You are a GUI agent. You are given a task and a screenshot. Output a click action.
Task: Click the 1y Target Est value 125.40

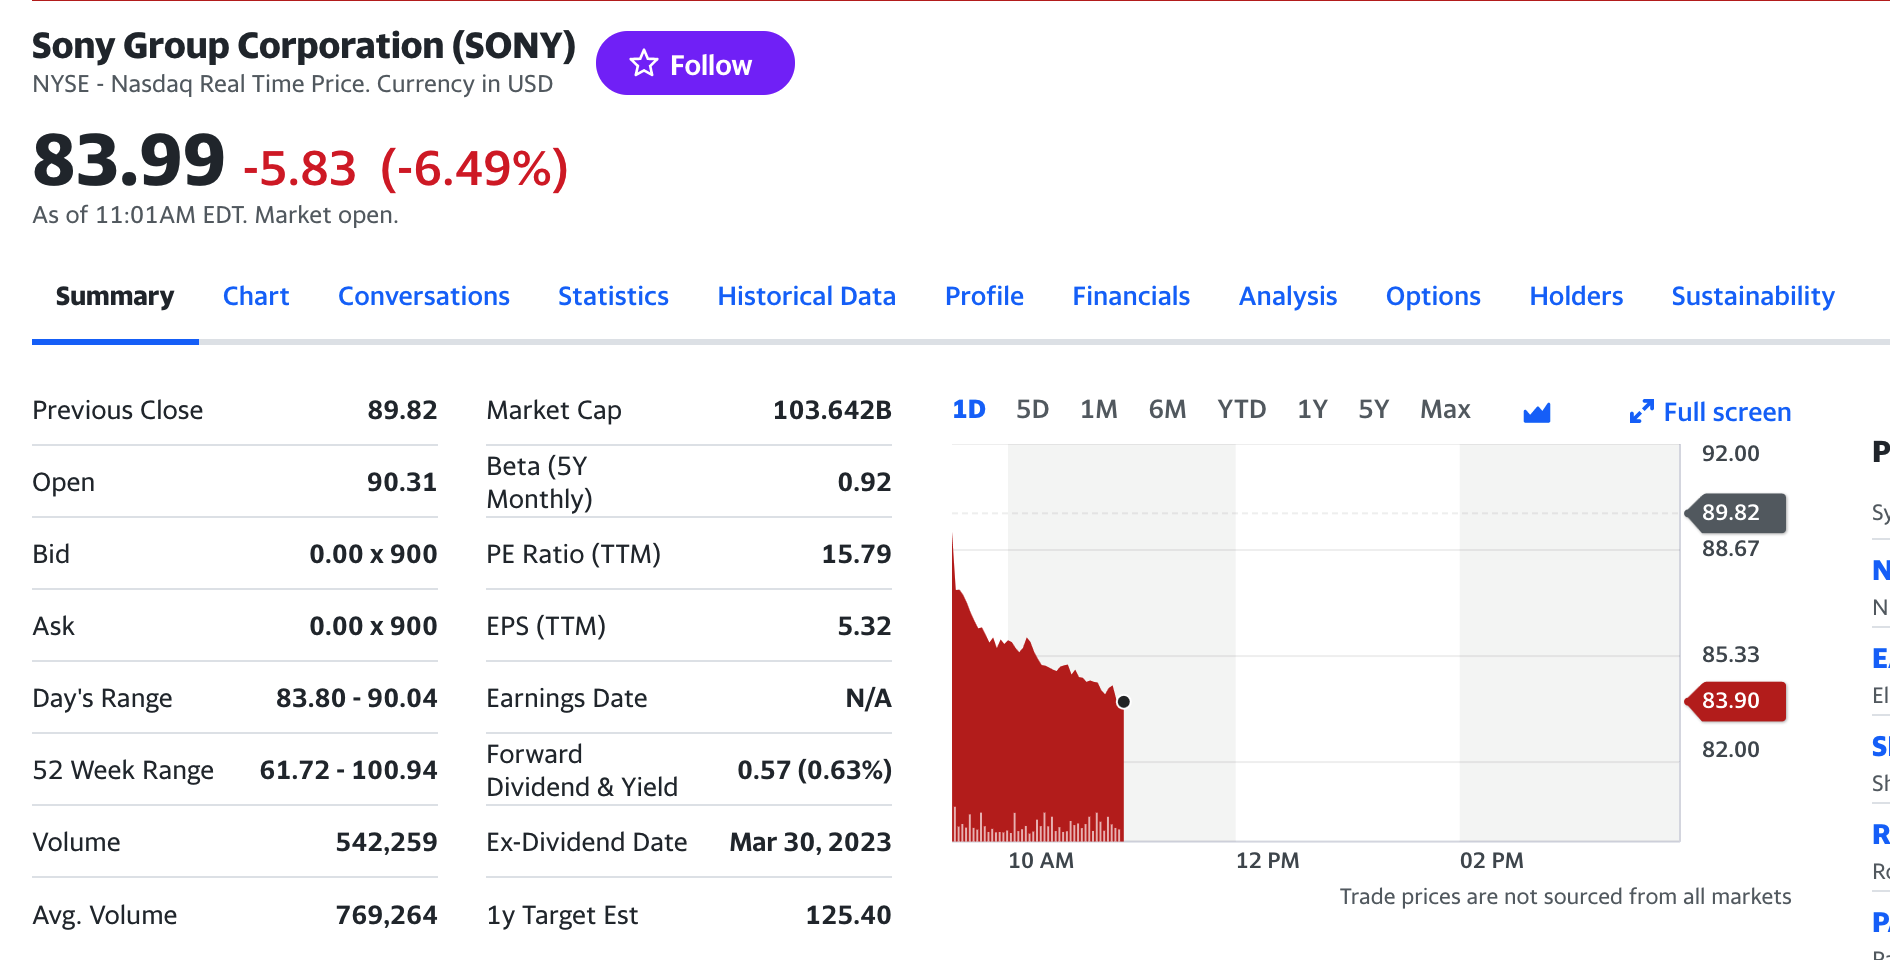tap(848, 915)
